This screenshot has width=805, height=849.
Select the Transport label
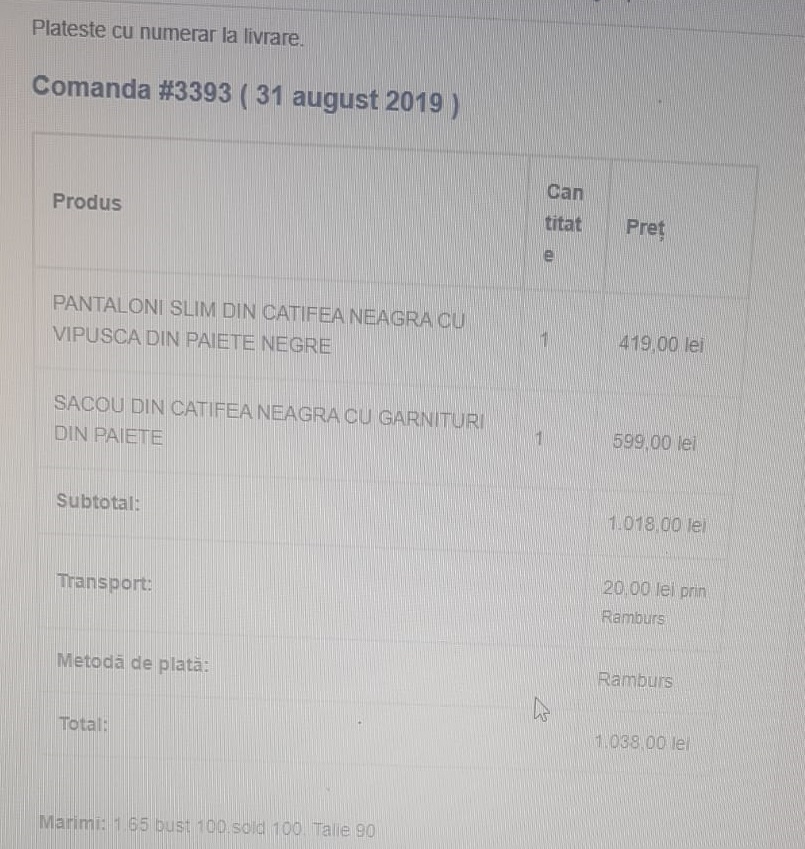[x=104, y=583]
